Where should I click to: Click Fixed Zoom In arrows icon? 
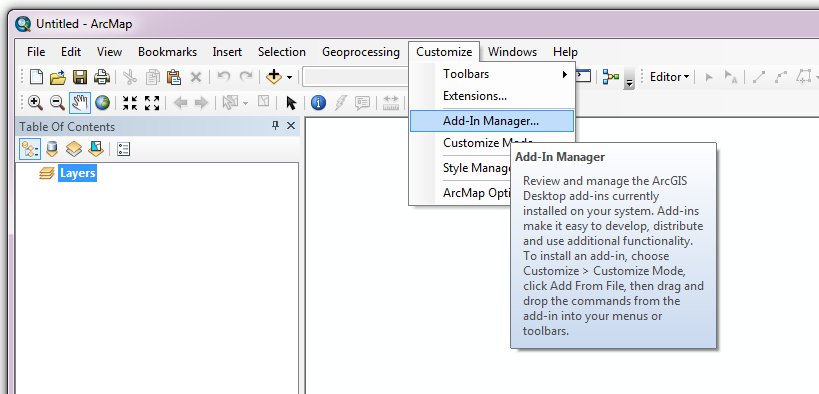click(x=130, y=102)
